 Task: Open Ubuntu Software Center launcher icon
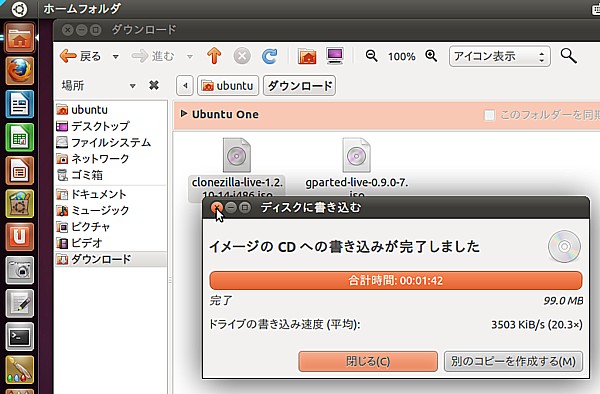pos(20,204)
